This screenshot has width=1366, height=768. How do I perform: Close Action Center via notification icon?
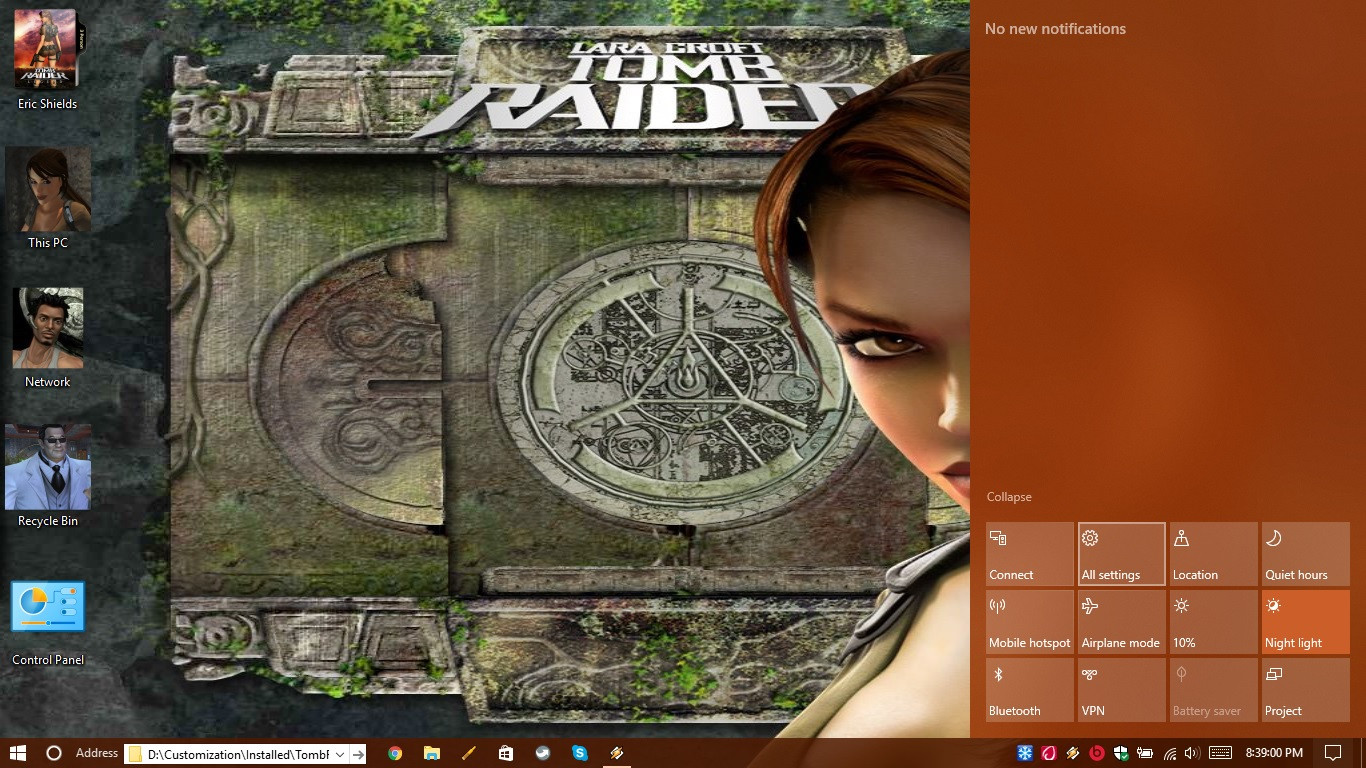click(x=1333, y=753)
